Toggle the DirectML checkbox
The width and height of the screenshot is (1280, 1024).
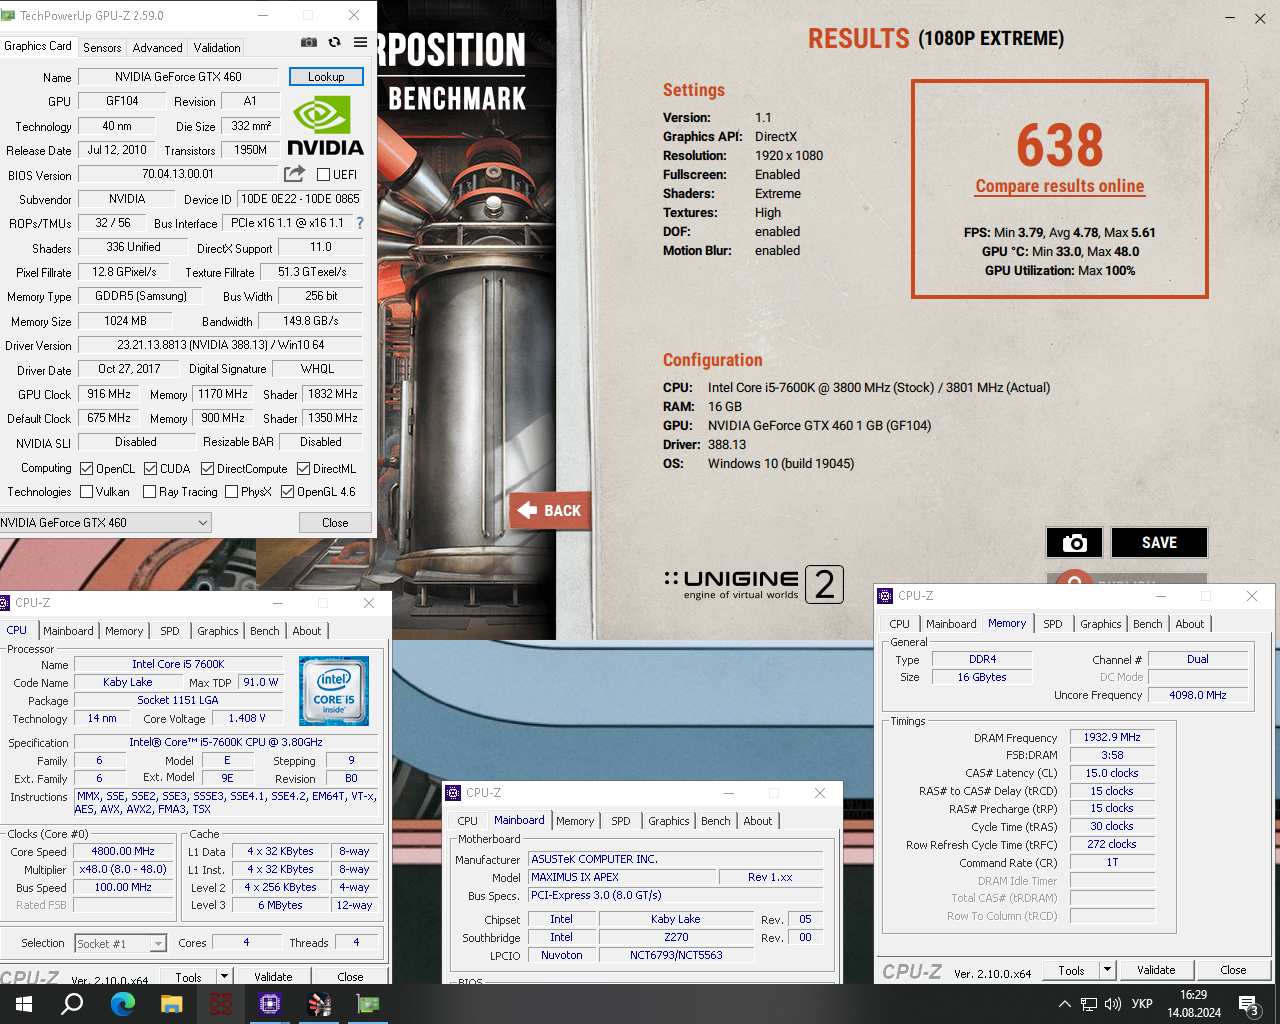coord(303,469)
